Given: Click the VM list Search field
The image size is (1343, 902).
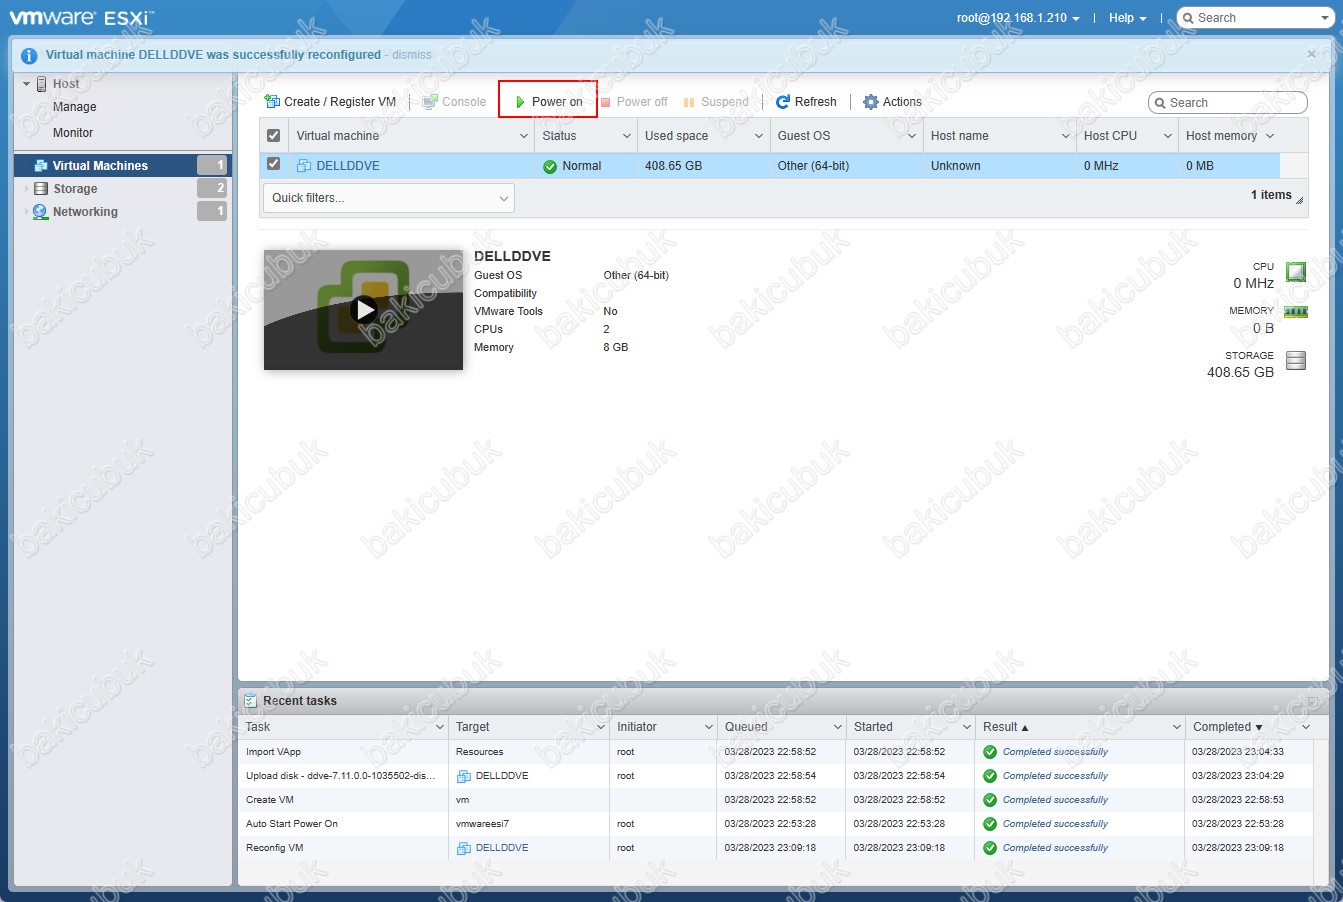Looking at the screenshot, I should pyautogui.click(x=1228, y=103).
